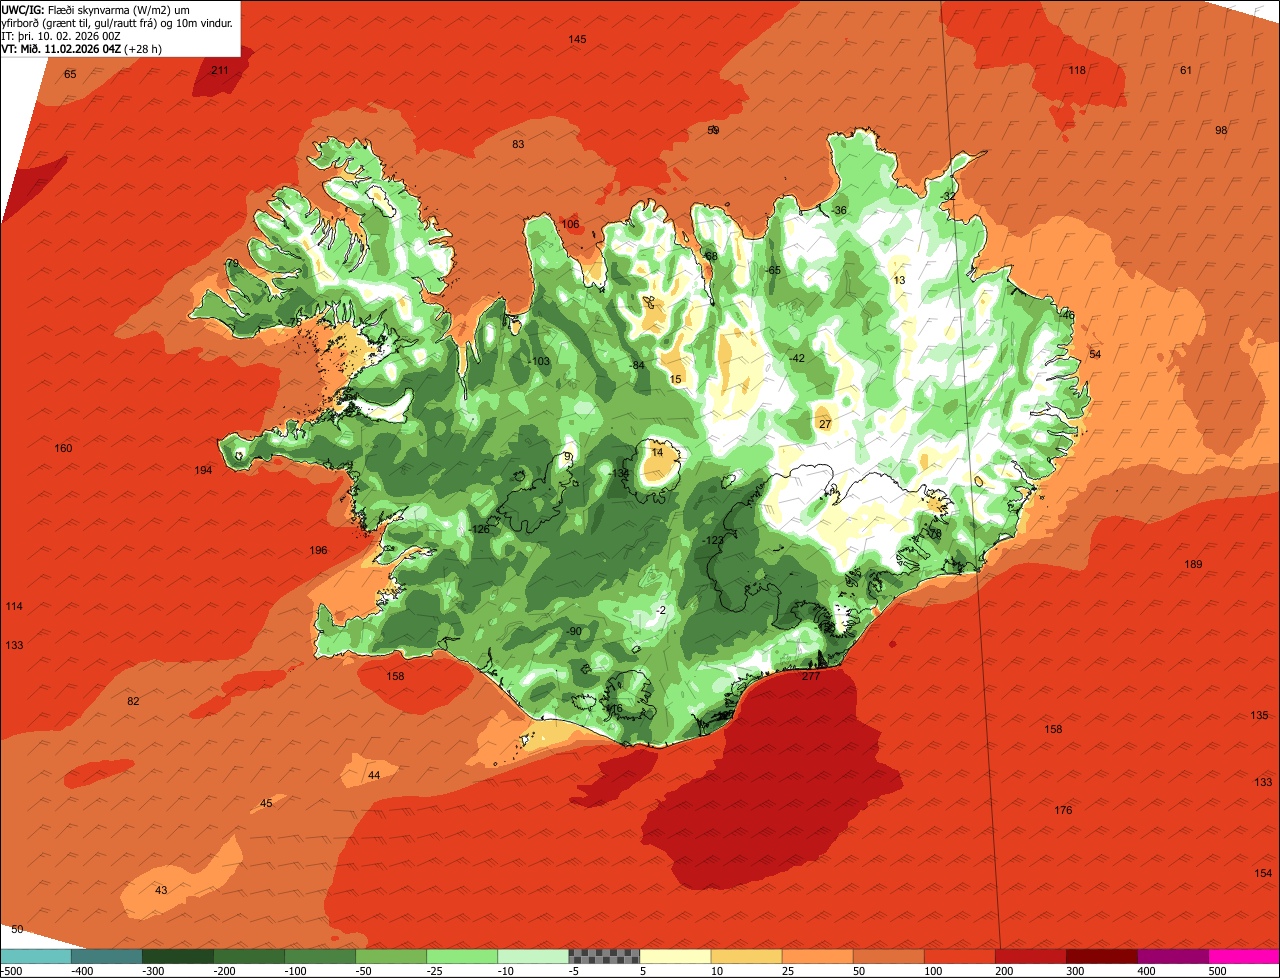Click the light teal -500 to -400 legend swatch

click(x=35, y=955)
